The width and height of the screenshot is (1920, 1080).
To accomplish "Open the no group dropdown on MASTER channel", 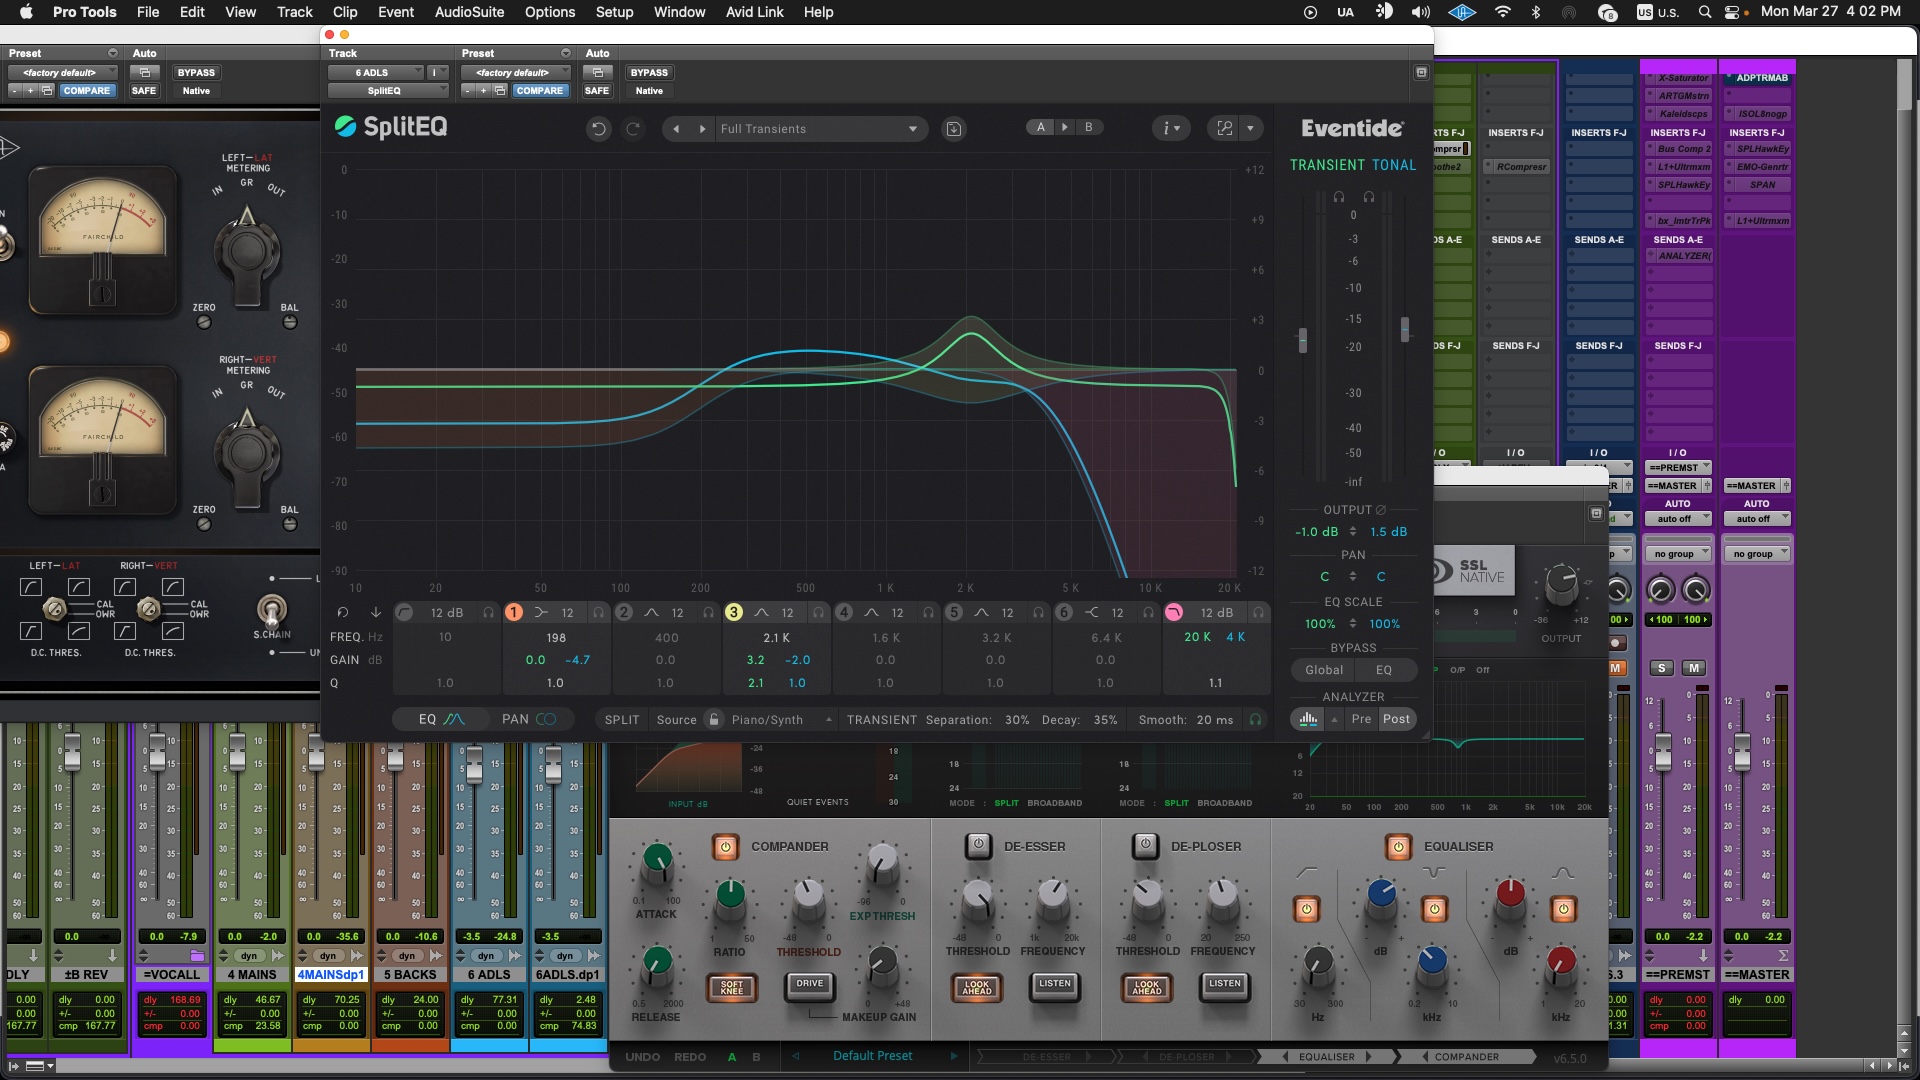I will [1757, 554].
